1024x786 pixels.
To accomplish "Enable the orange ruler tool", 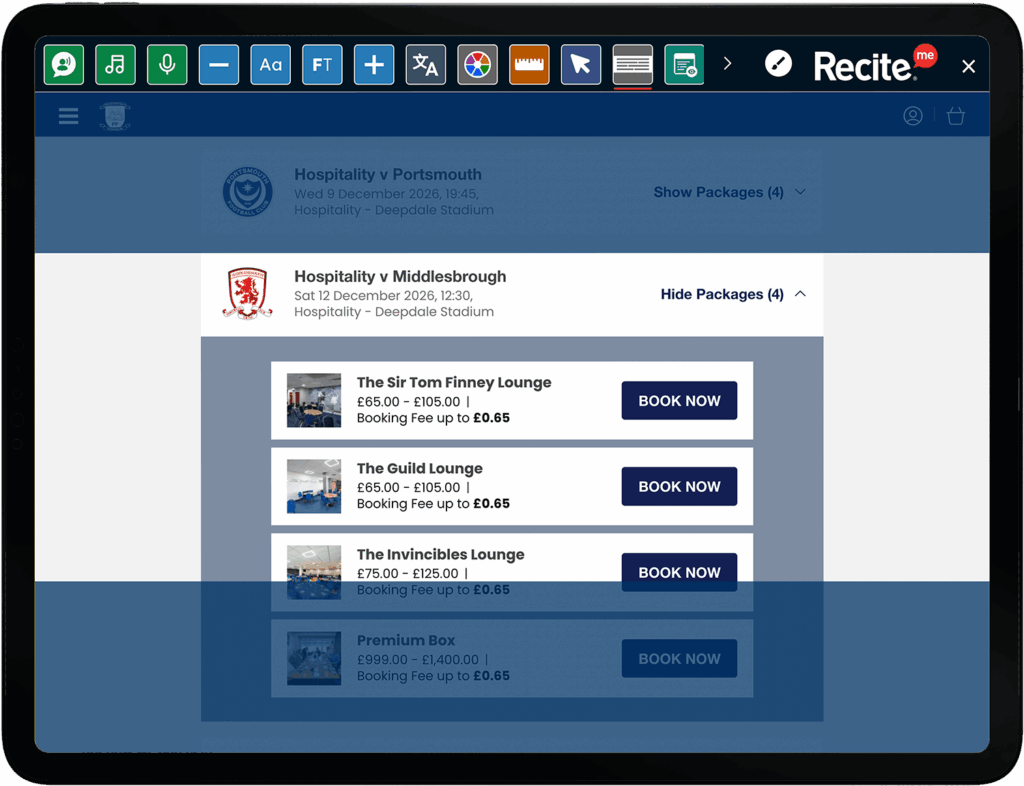I will pyautogui.click(x=529, y=65).
